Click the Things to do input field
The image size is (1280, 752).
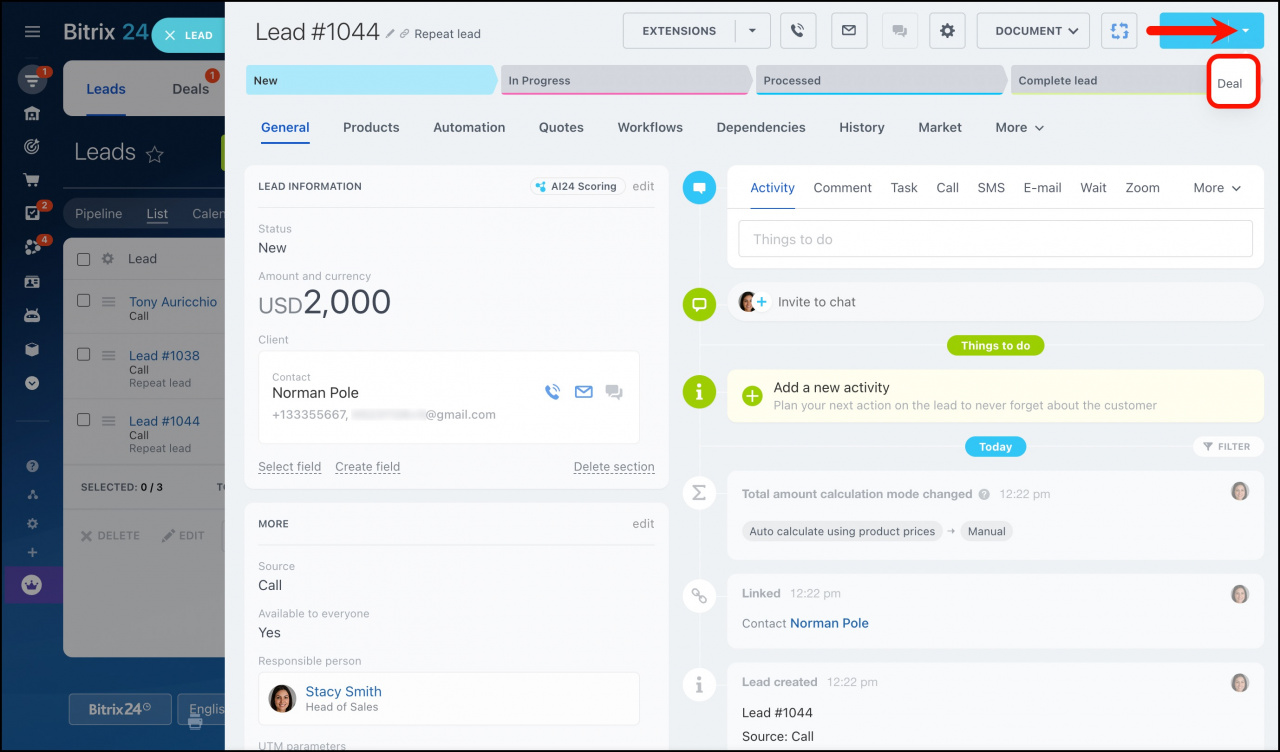(x=995, y=239)
